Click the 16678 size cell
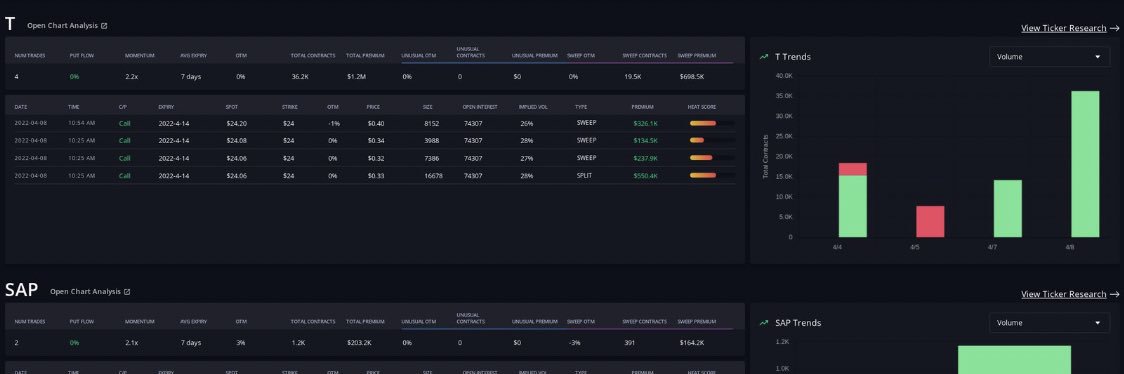Screen dimensions: 1124x374 tap(433, 176)
